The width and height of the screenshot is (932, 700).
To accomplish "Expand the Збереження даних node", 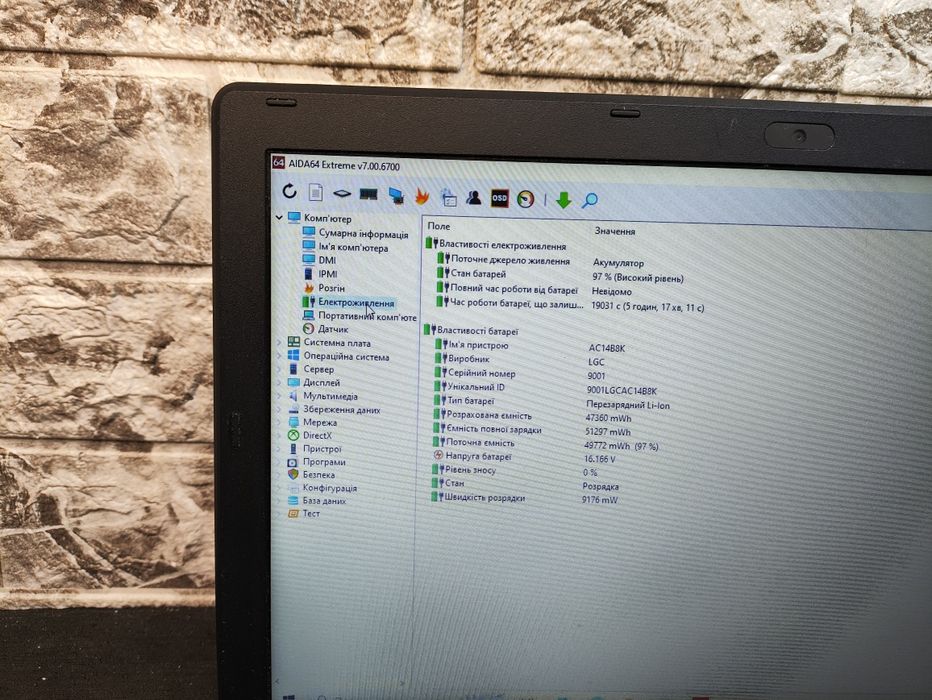I will [x=279, y=409].
